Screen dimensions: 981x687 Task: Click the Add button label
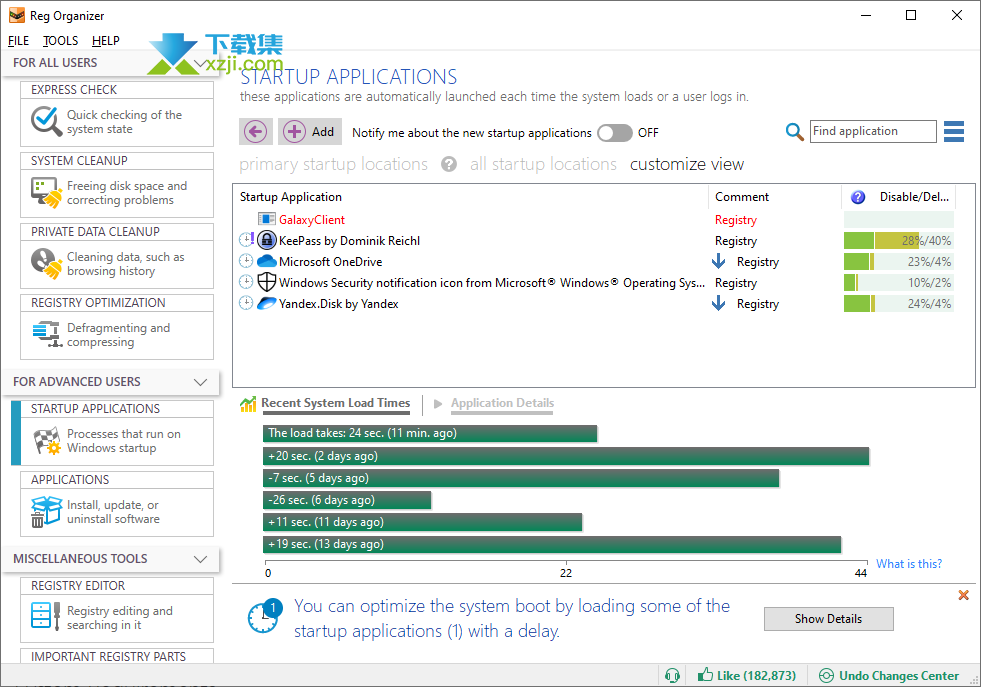pos(323,132)
